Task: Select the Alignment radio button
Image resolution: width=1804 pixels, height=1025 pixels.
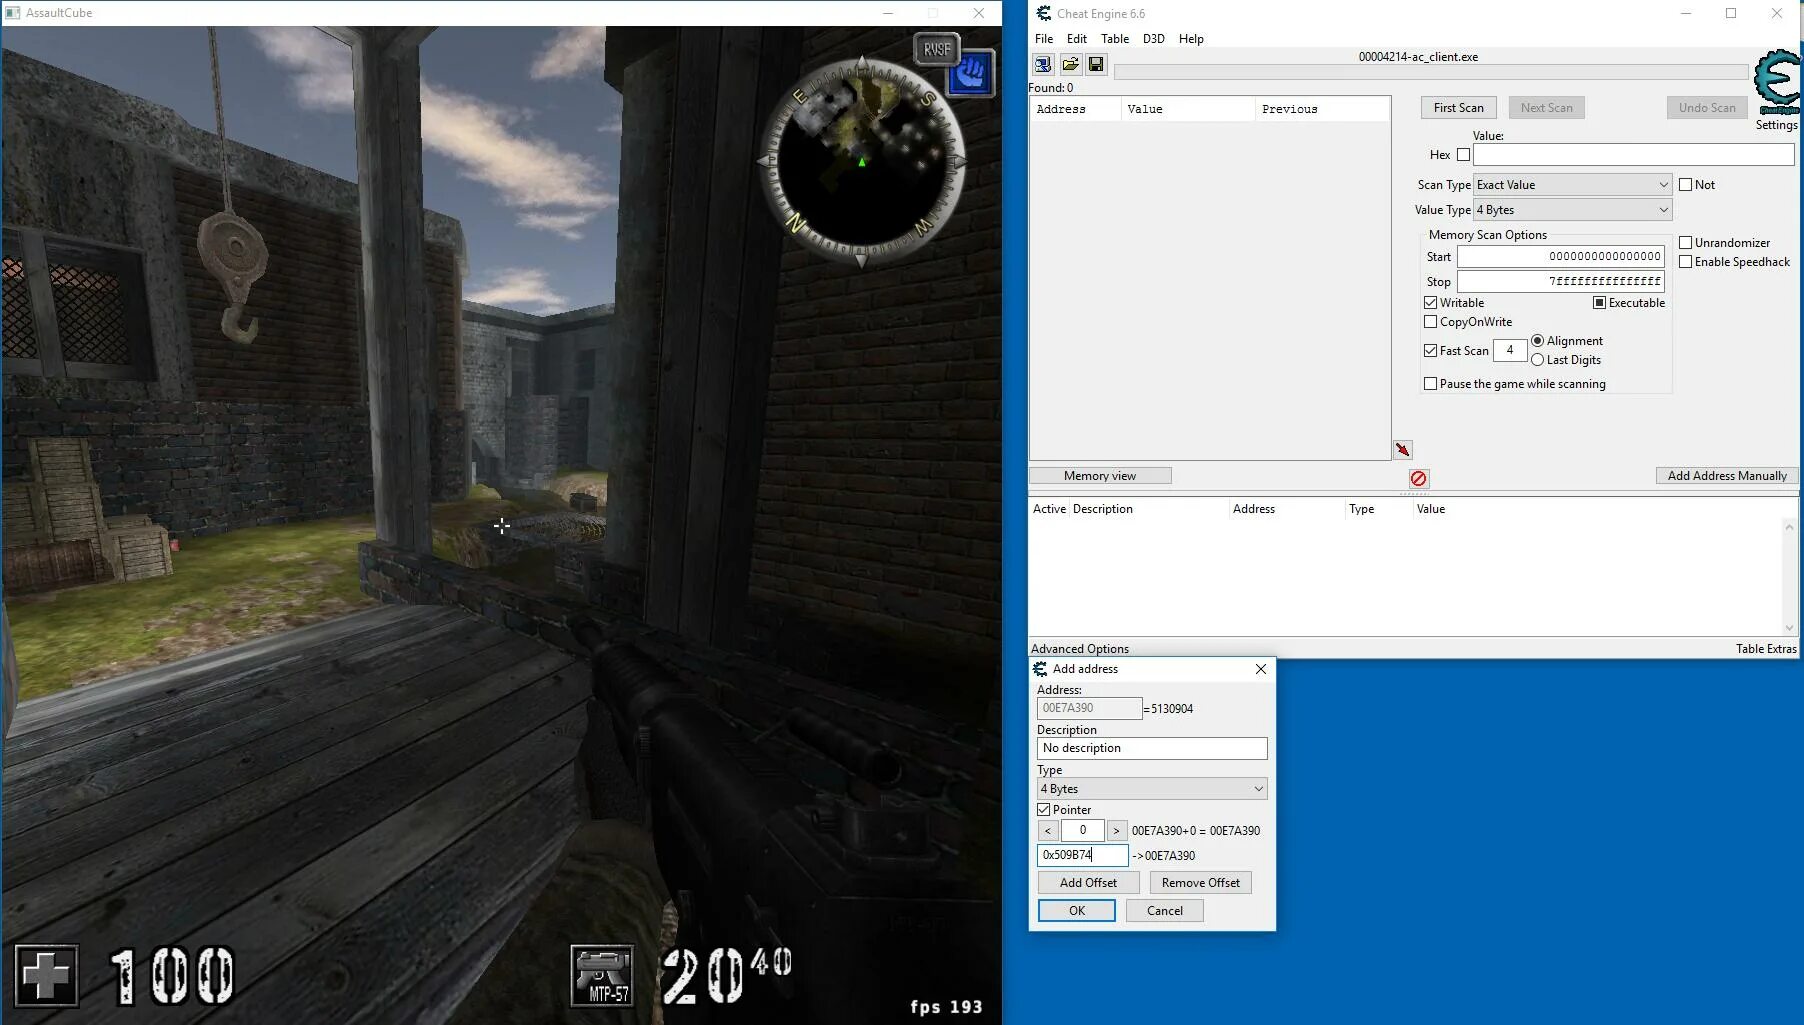Action: [x=1537, y=341]
